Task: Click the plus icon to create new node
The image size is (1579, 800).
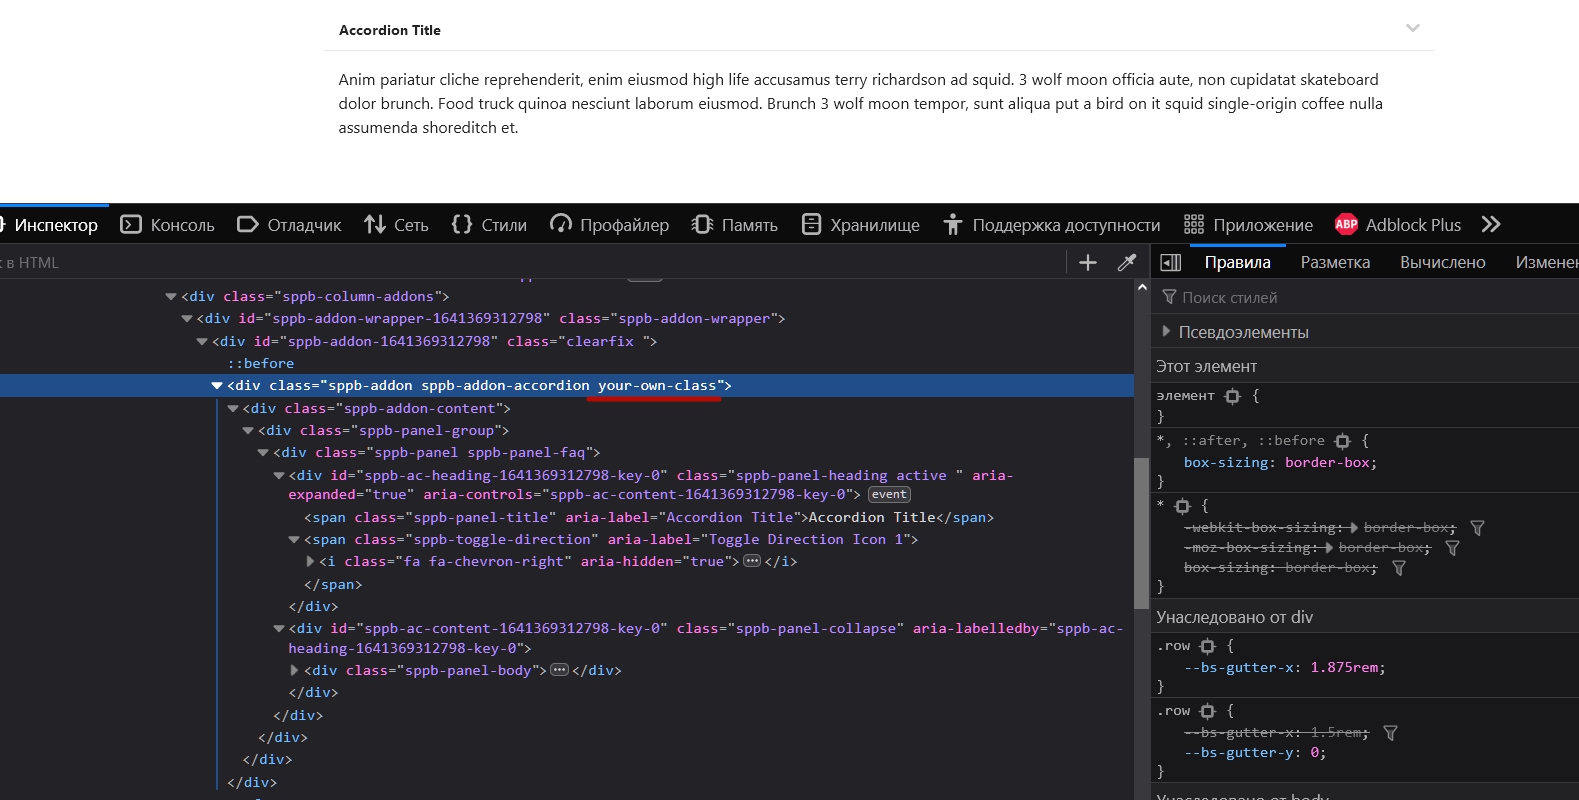Action: pyautogui.click(x=1088, y=262)
